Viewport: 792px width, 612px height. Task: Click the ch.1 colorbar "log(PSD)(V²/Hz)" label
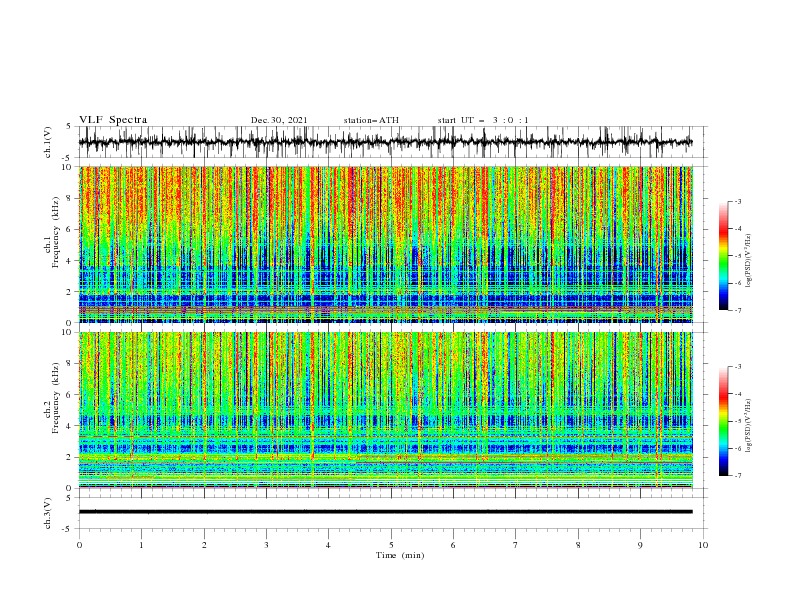[749, 261]
